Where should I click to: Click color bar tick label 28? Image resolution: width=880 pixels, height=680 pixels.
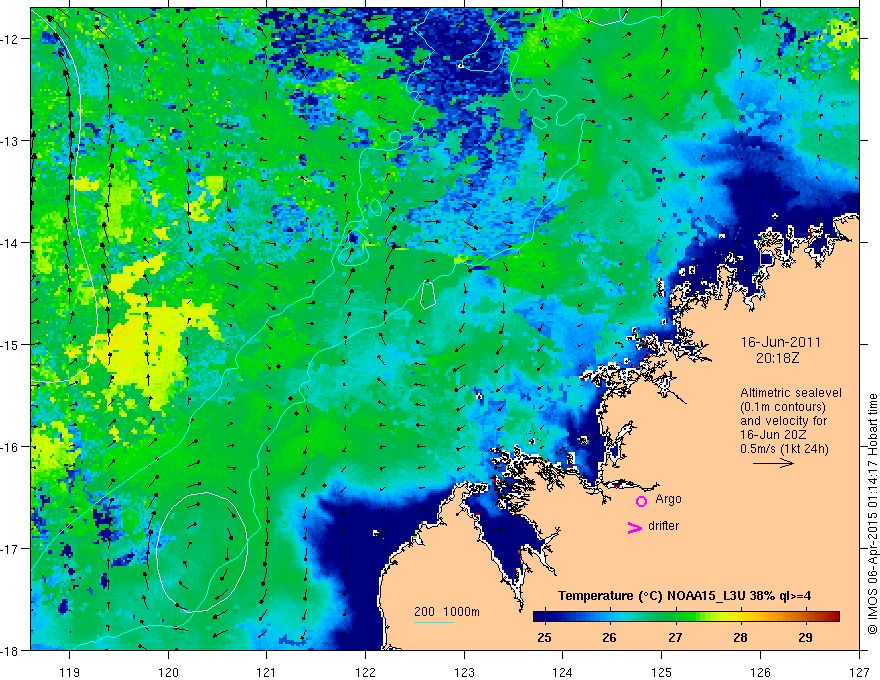(x=740, y=637)
